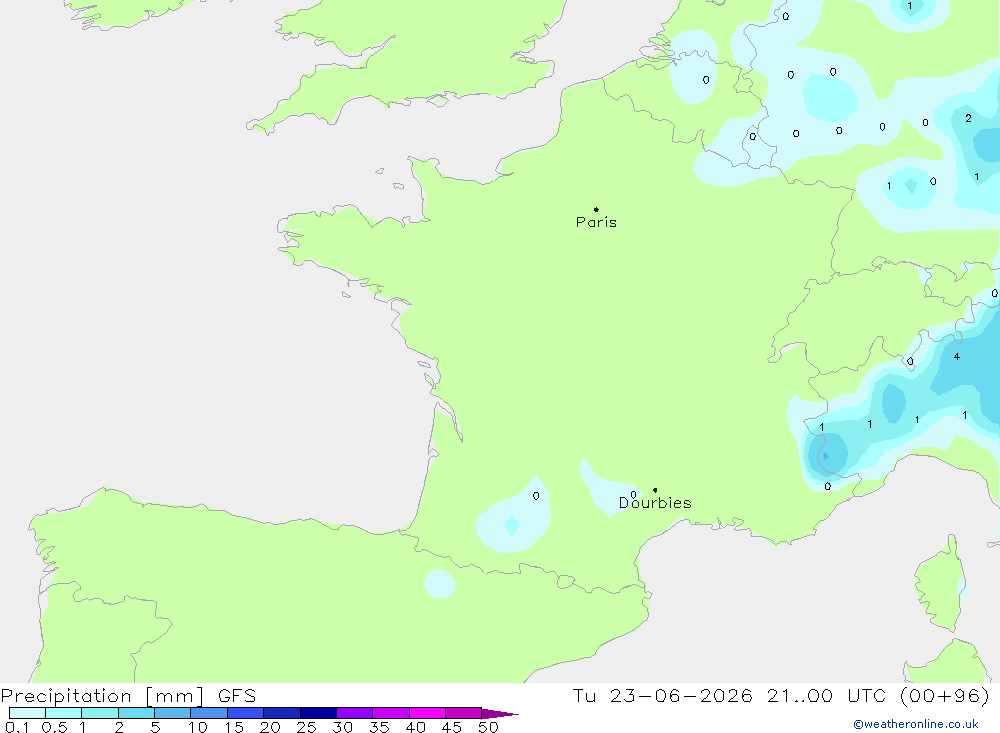This screenshot has height=733, width=1000.
Task: Click the above-50 mm legend arrow tip
Action: pos(500,713)
